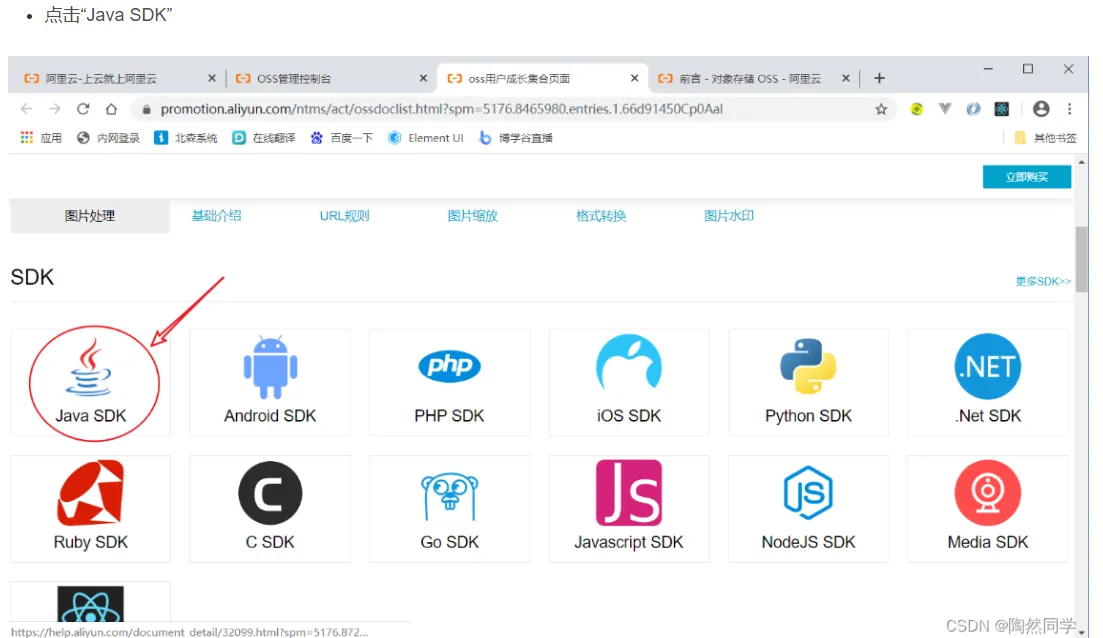
Task: Switch to the 前言 - 对象存储 OSS tab
Action: point(753,78)
